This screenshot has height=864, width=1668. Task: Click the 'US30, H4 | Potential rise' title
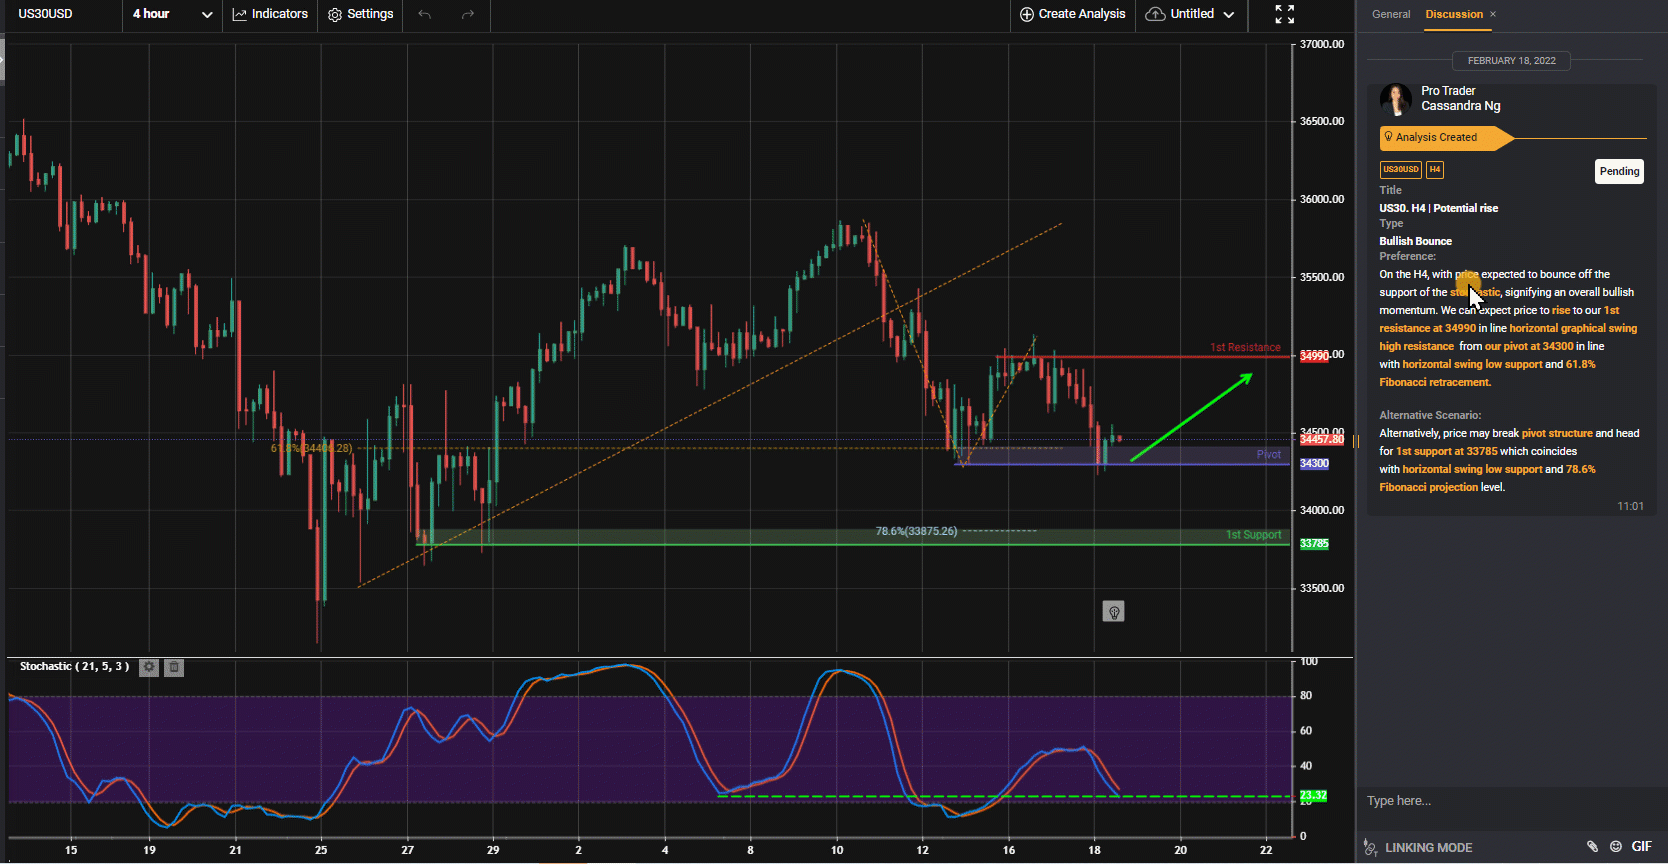point(1439,208)
